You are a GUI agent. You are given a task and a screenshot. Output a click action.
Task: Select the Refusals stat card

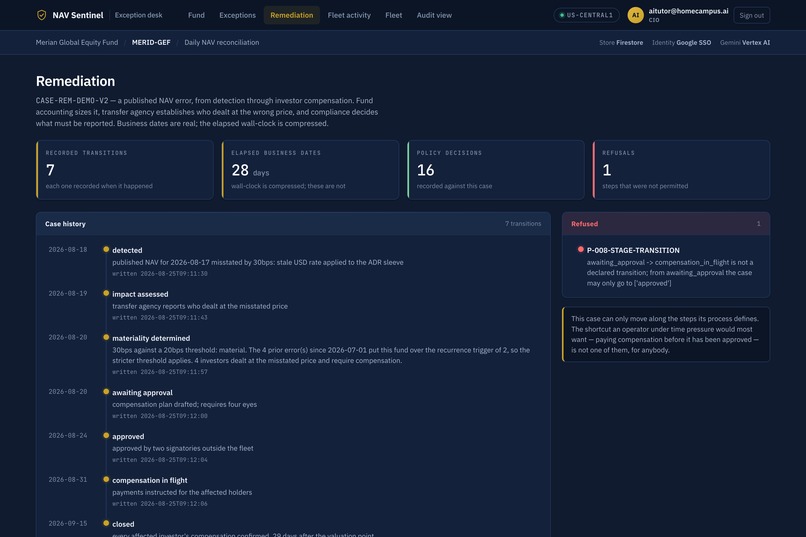click(x=682, y=170)
